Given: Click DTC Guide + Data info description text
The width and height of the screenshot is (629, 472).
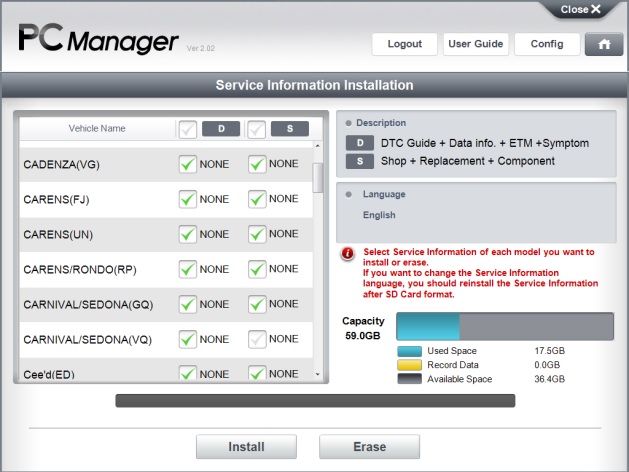Looking at the screenshot, I should [x=485, y=143].
